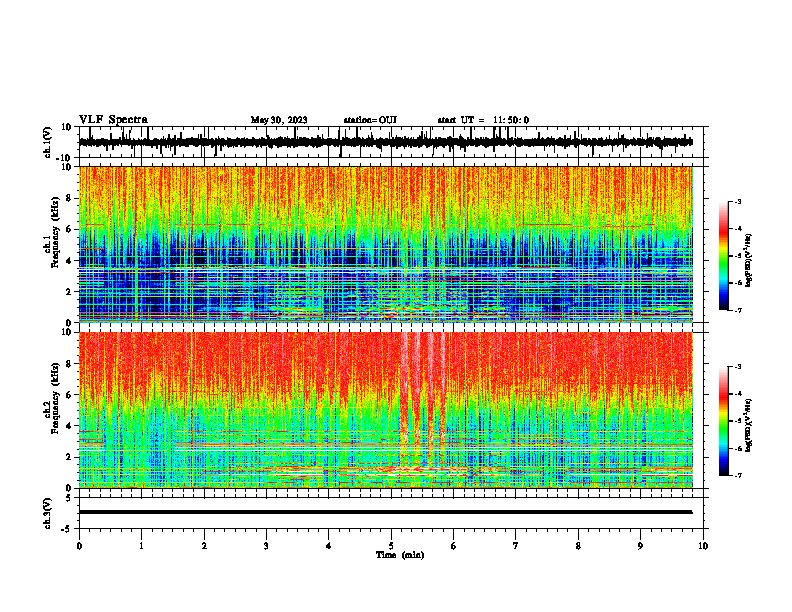Click the ch.2 spectrogram color bar
This screenshot has height=612, width=792.
(724, 421)
